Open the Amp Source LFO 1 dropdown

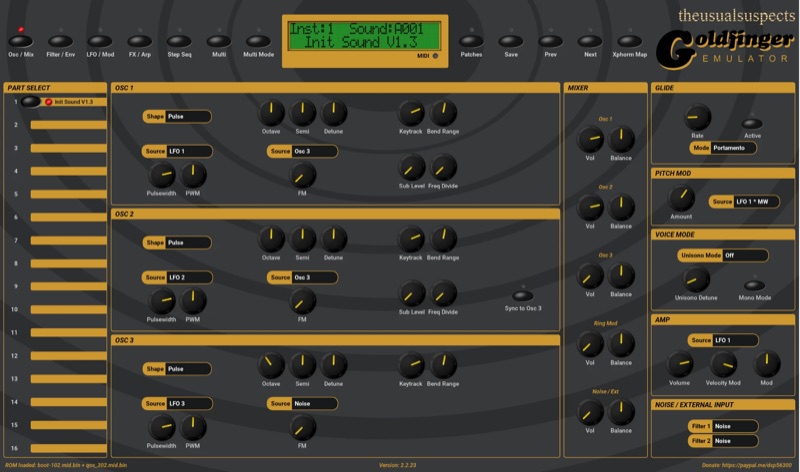click(x=723, y=340)
